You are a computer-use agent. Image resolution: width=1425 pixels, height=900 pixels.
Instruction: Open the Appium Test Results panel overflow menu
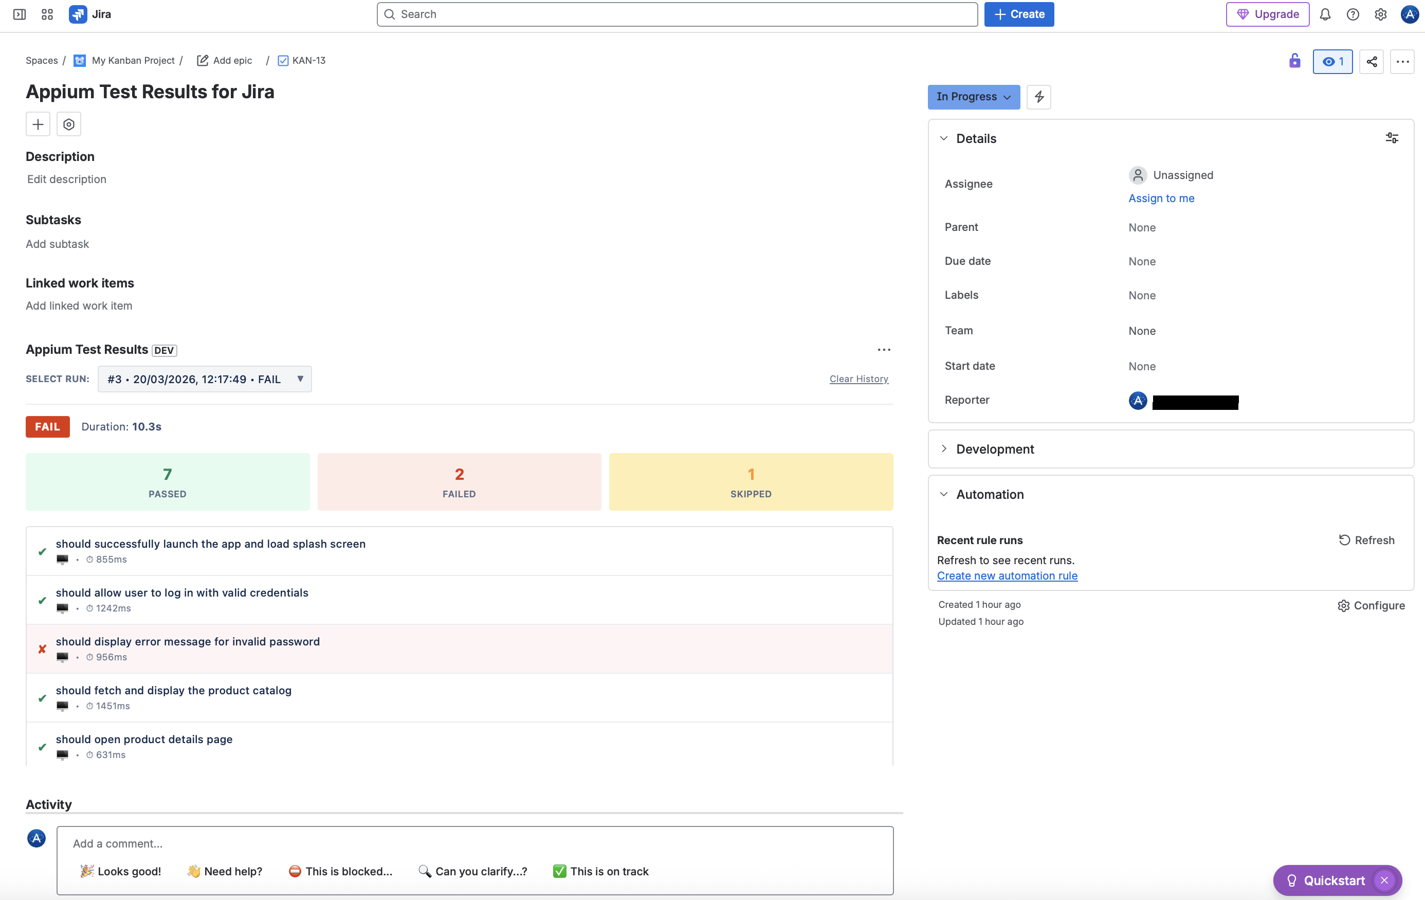click(x=884, y=349)
